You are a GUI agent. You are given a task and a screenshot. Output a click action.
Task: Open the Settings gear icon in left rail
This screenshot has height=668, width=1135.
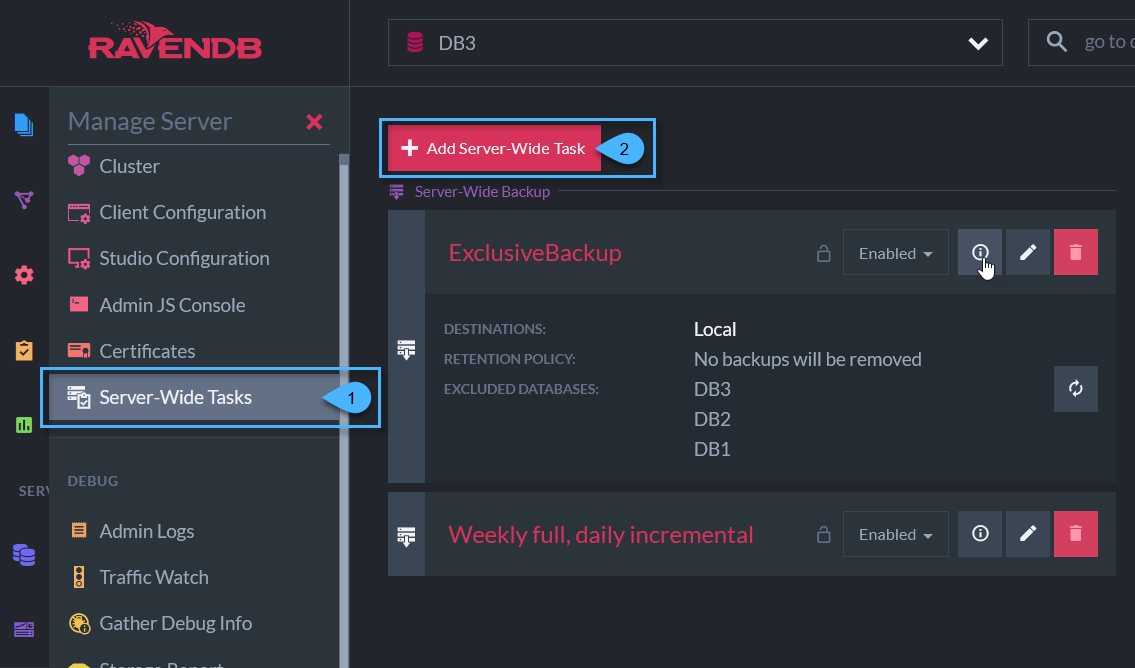[24, 275]
